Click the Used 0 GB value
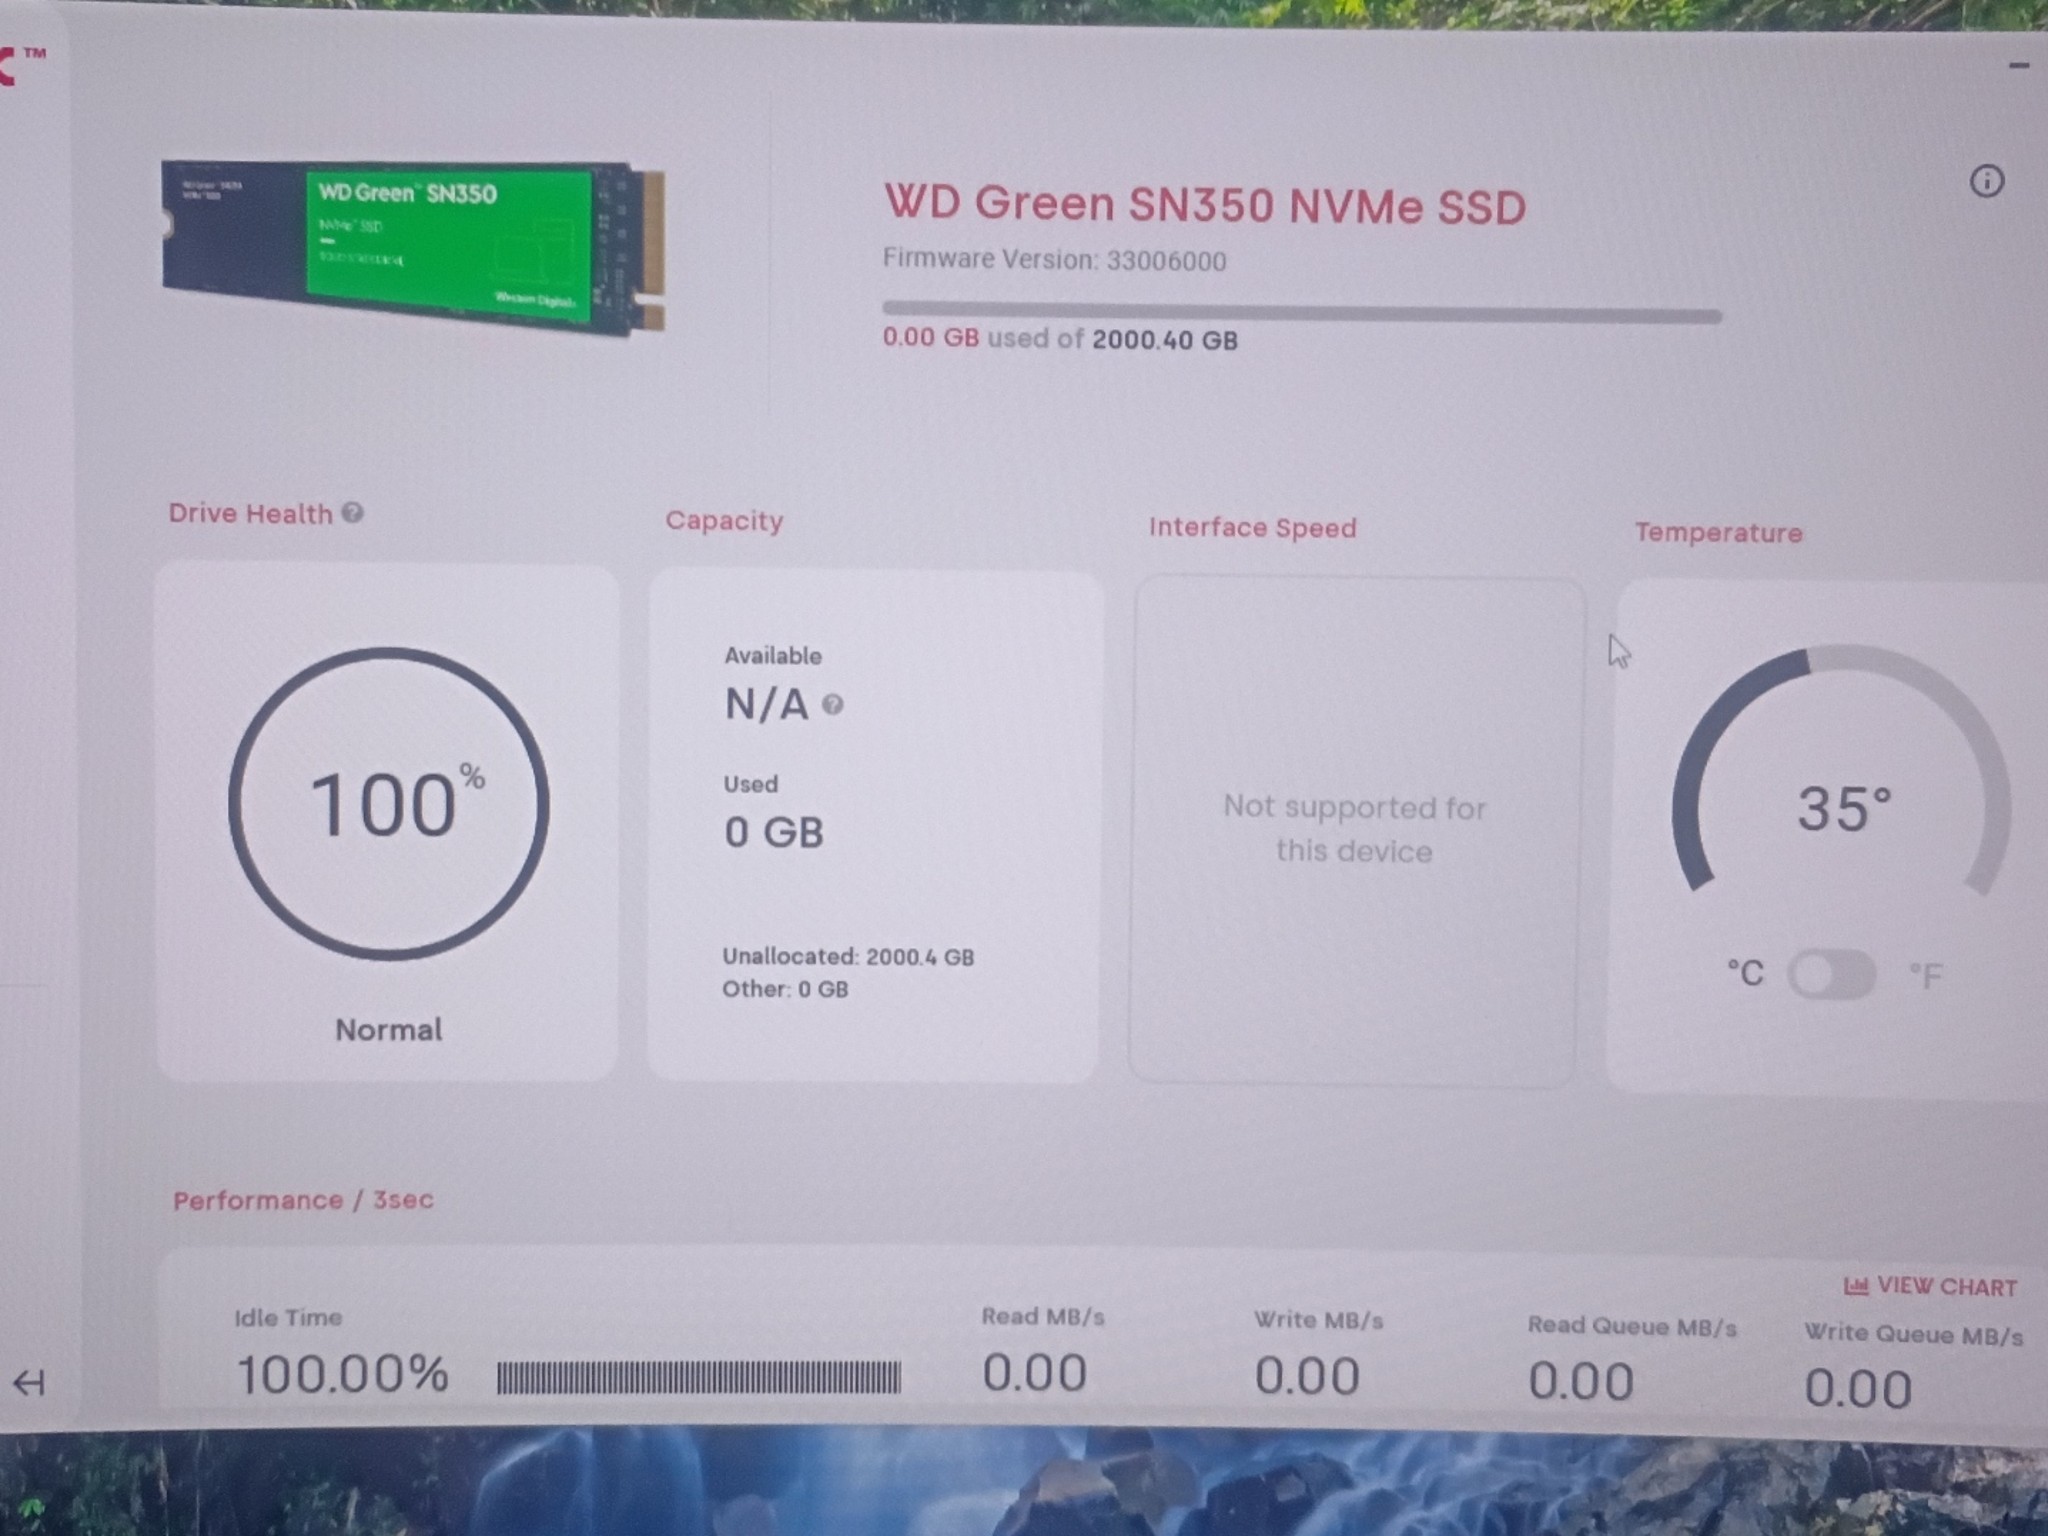This screenshot has height=1536, width=2048. pos(774,832)
